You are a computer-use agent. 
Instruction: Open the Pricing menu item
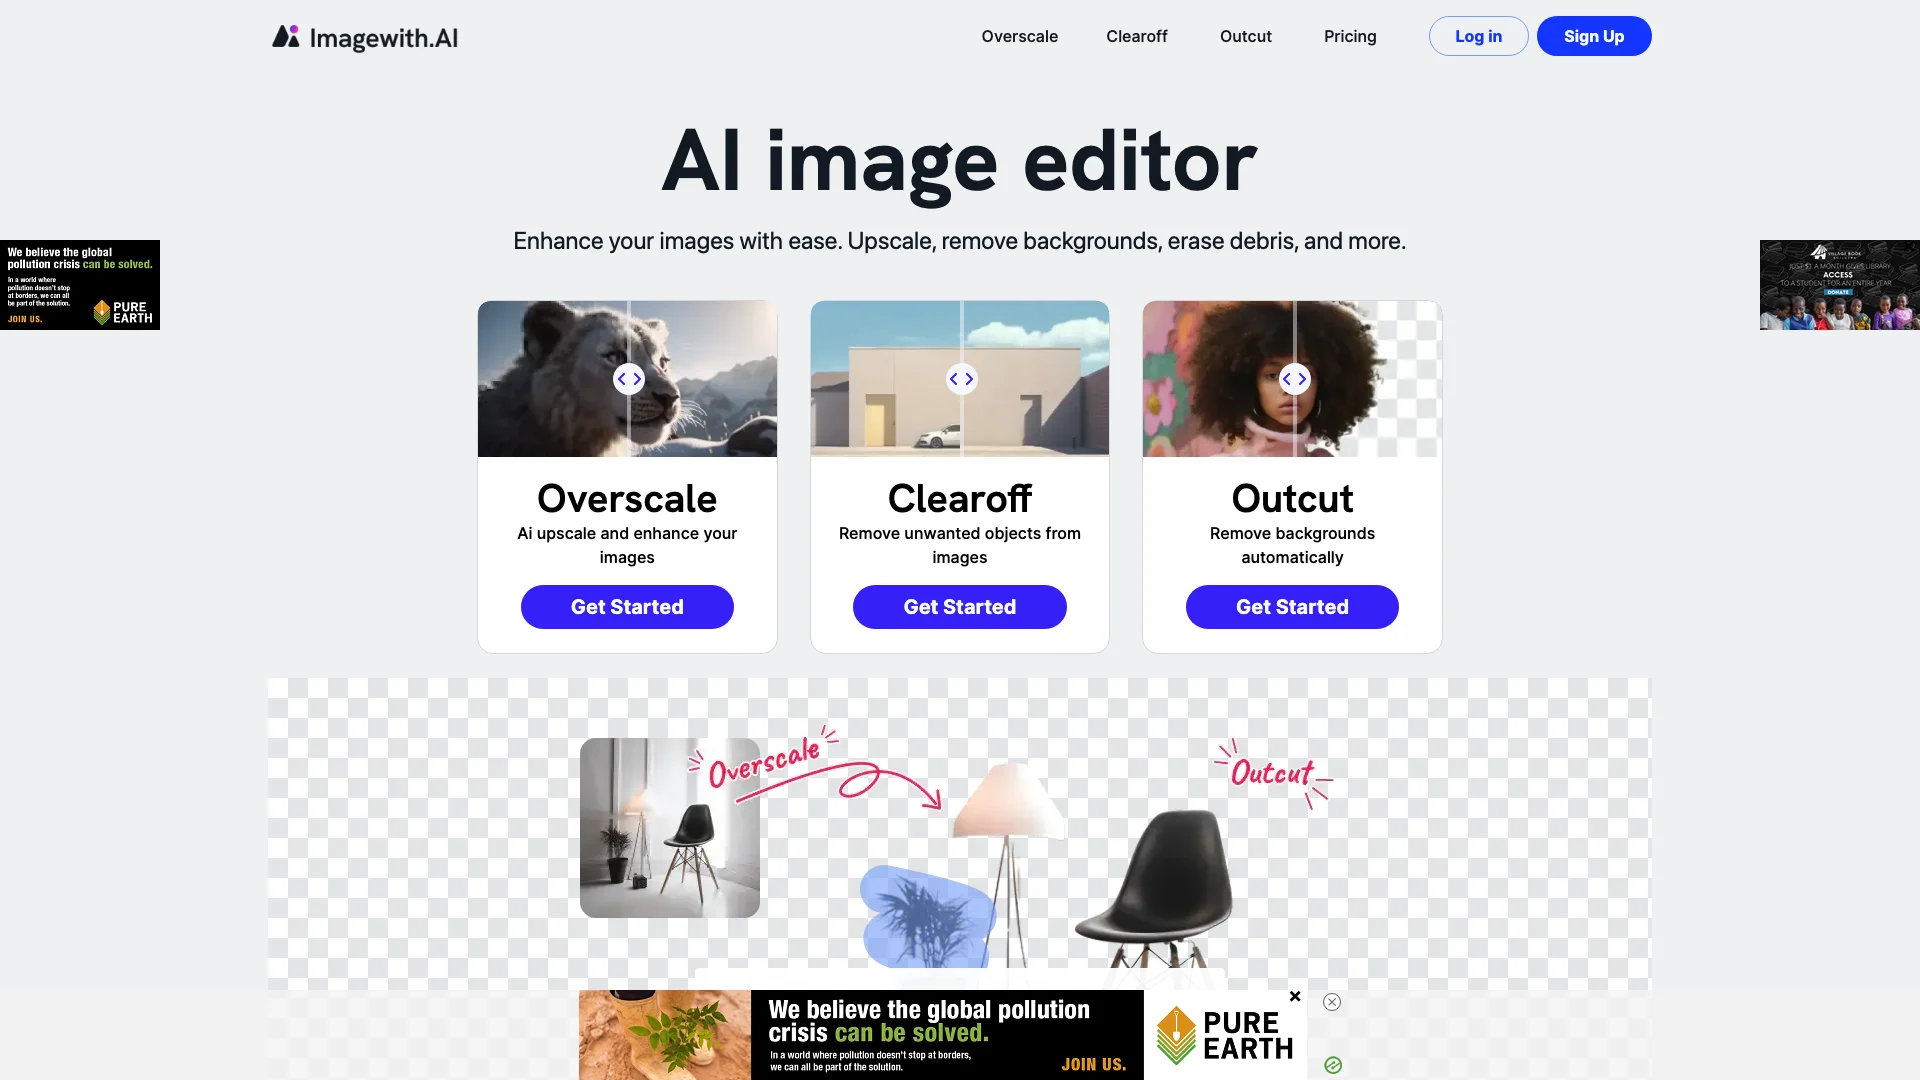click(1349, 36)
